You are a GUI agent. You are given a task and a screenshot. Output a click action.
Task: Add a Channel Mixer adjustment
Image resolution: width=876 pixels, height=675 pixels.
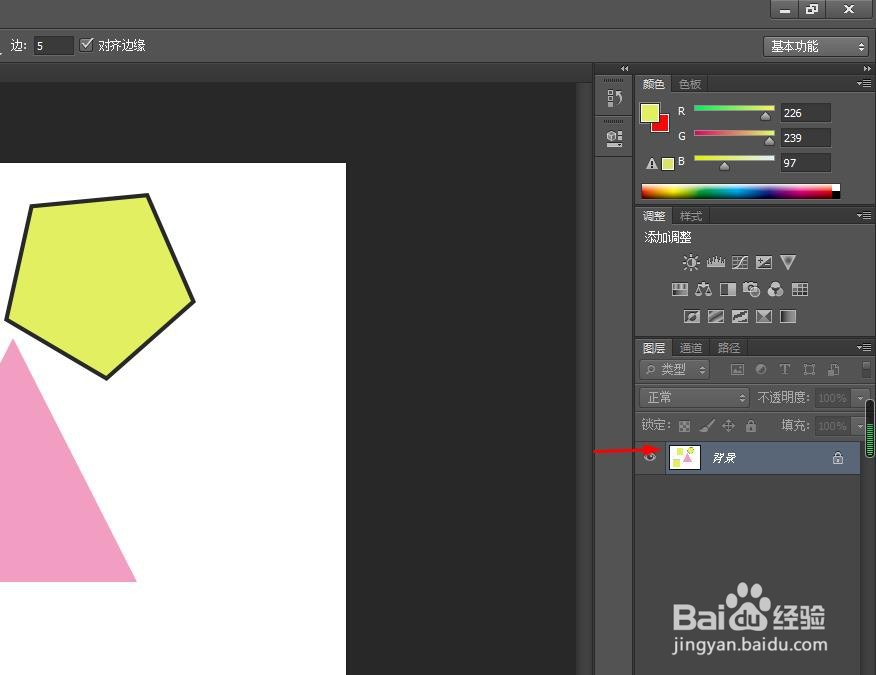point(775,289)
